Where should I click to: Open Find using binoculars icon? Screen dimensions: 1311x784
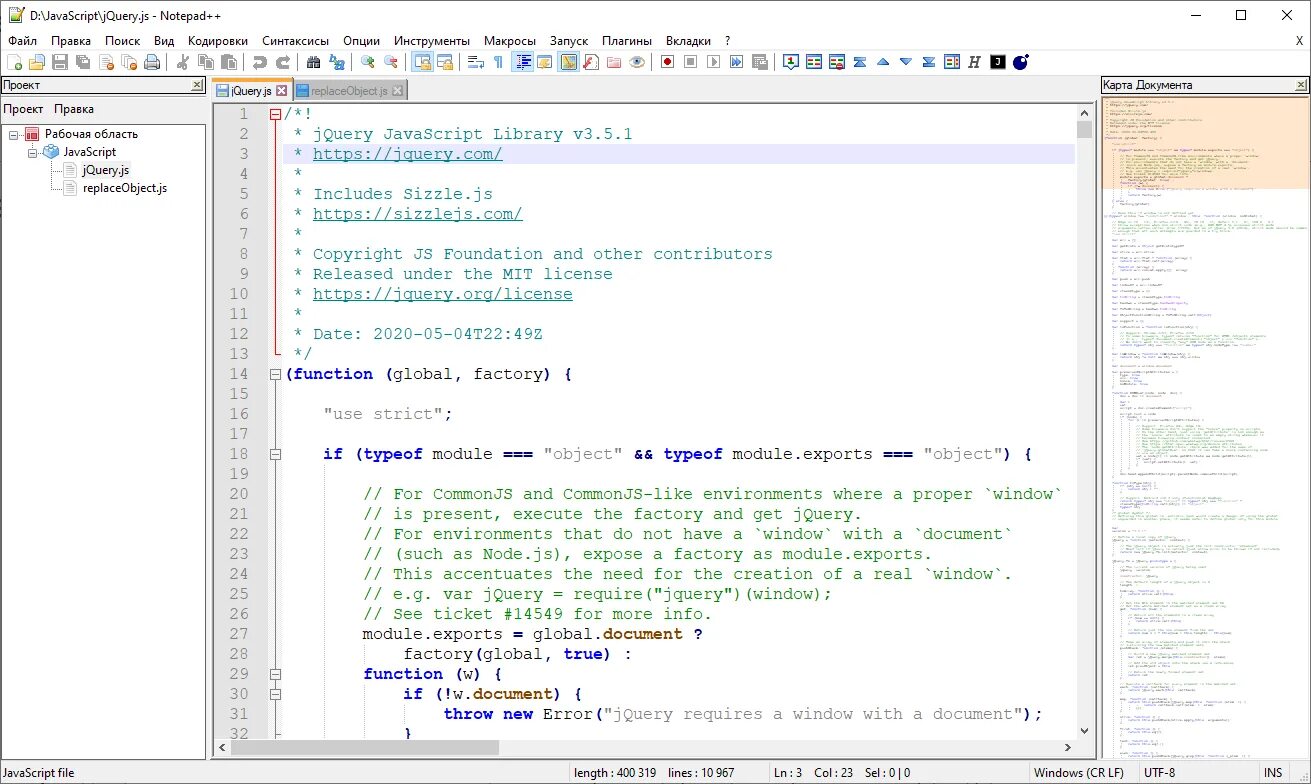313,62
